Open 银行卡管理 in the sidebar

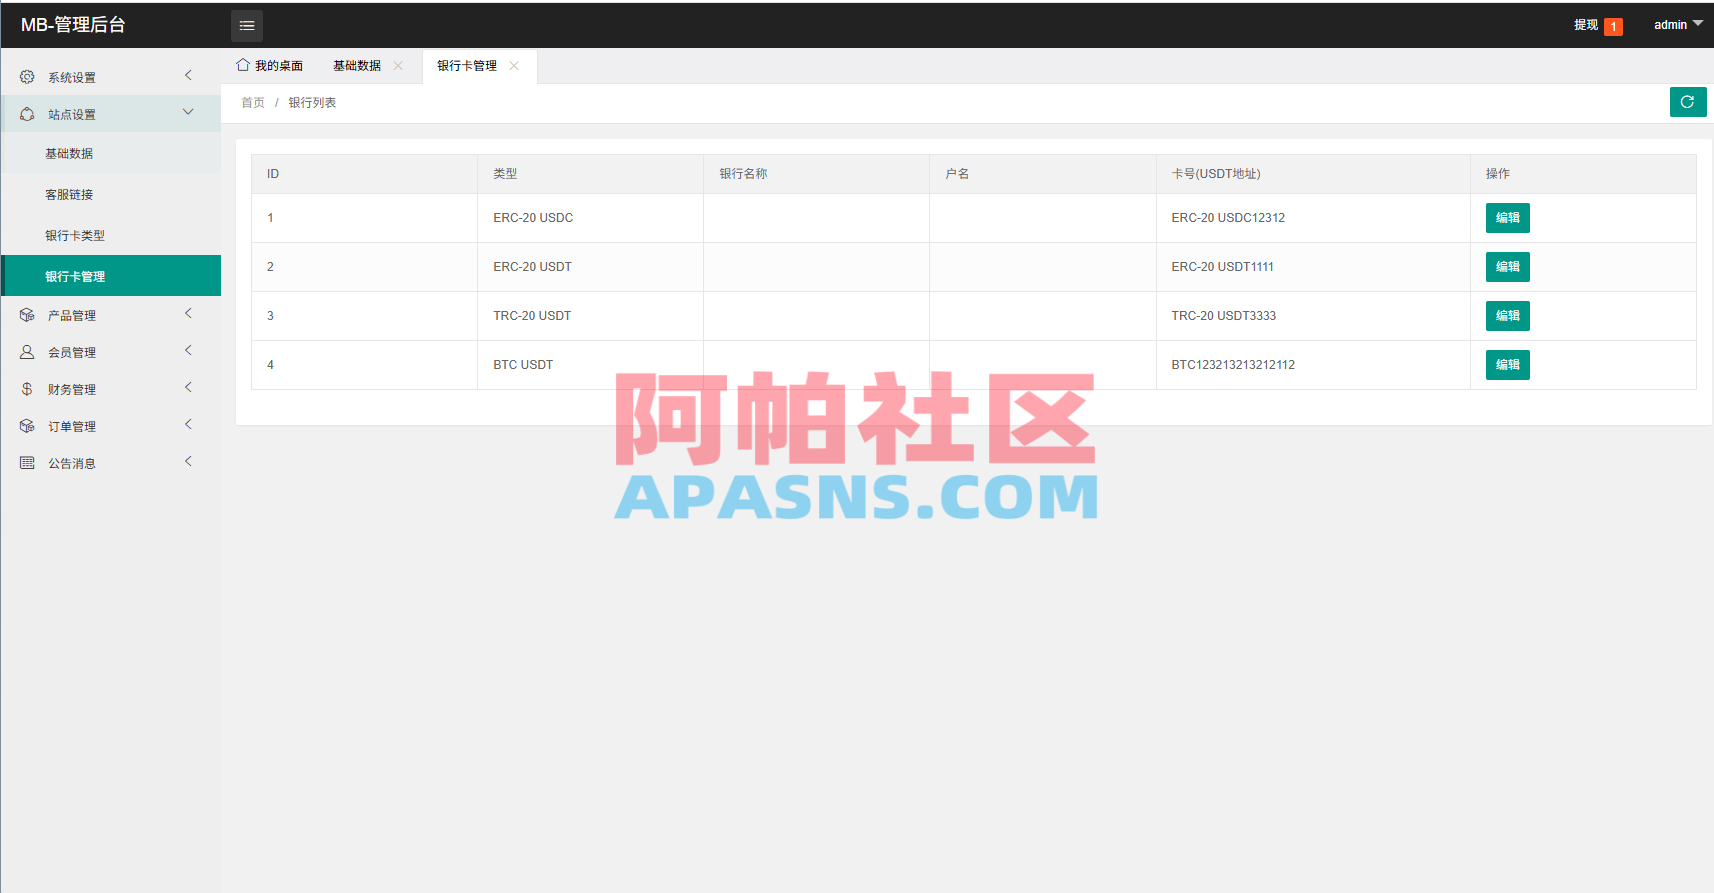[111, 276]
